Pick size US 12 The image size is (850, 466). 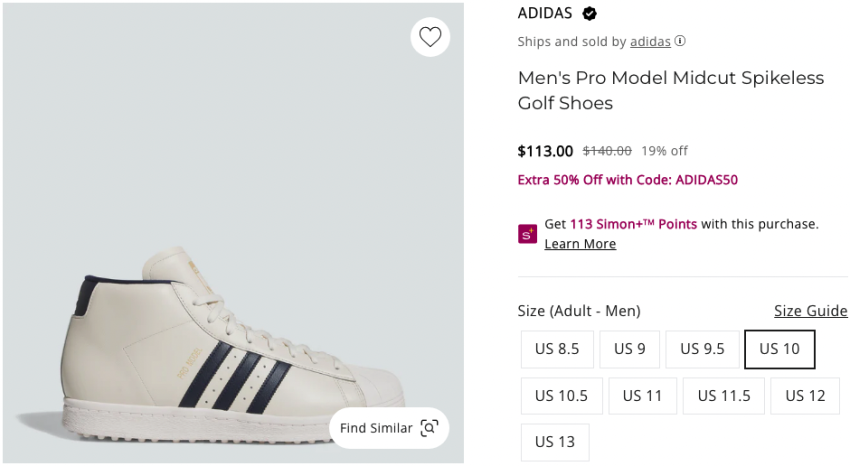point(805,396)
